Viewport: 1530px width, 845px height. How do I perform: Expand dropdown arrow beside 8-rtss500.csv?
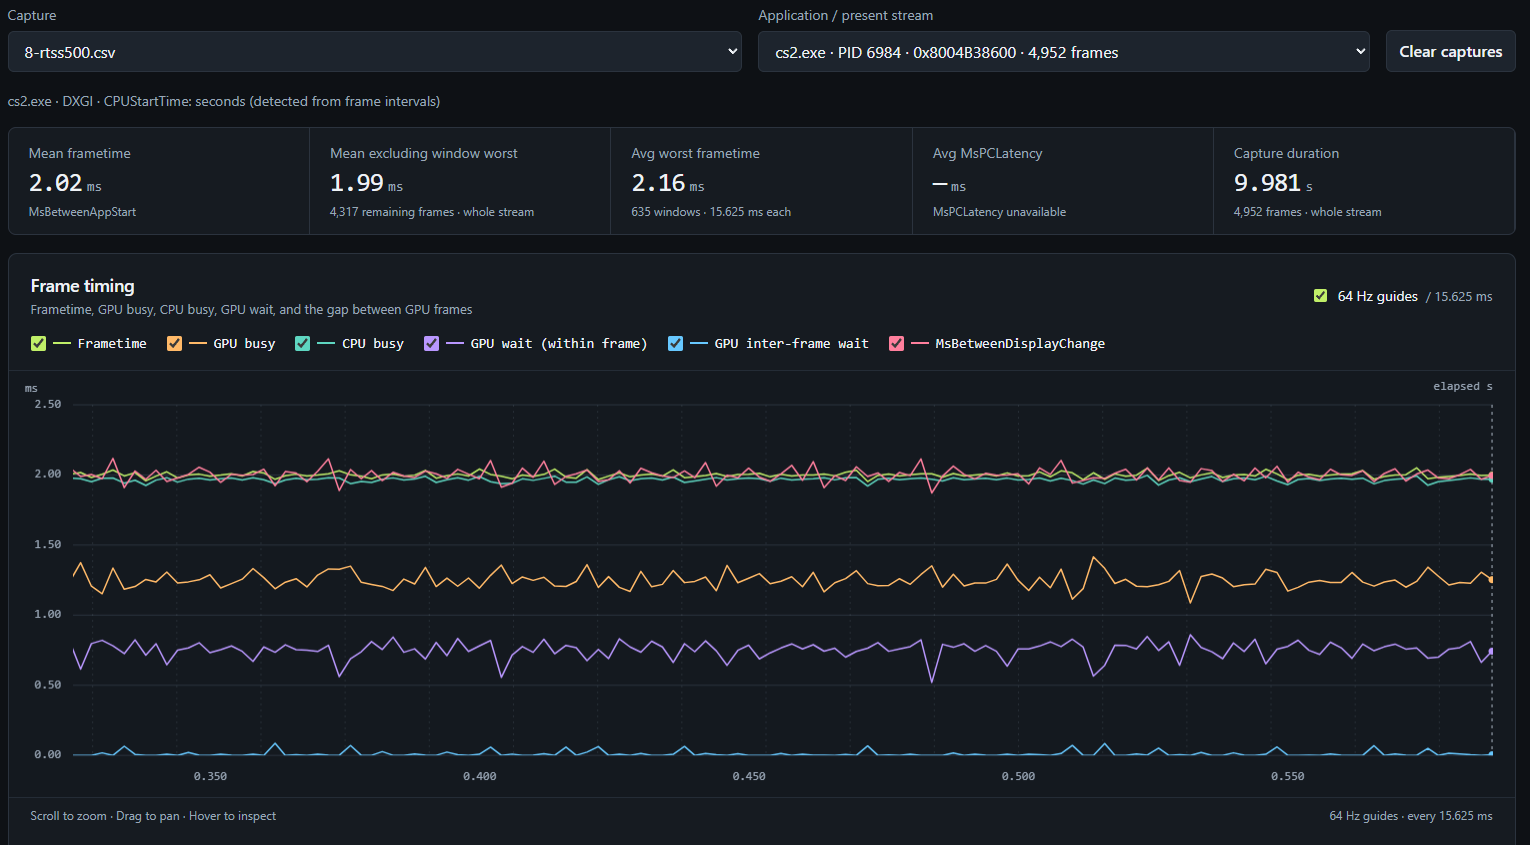732,52
